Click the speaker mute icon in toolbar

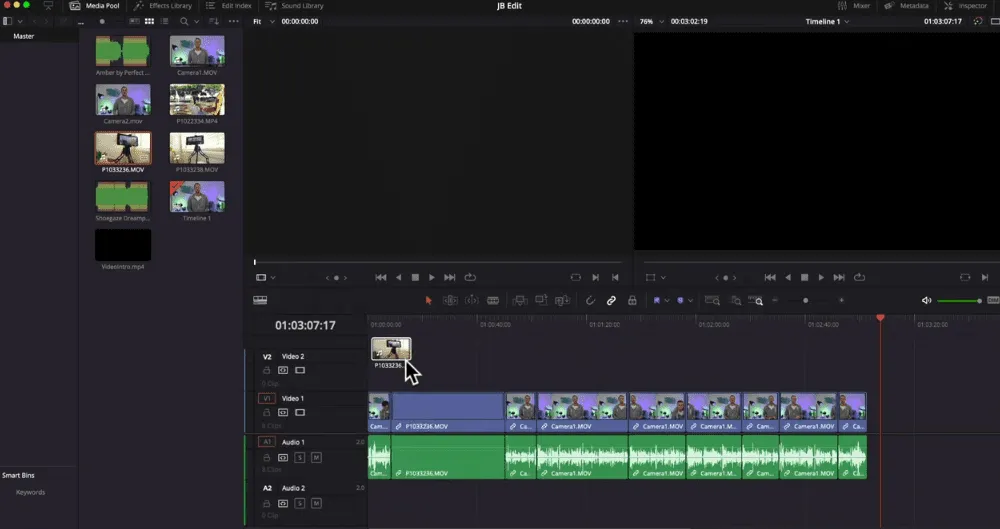pos(926,300)
